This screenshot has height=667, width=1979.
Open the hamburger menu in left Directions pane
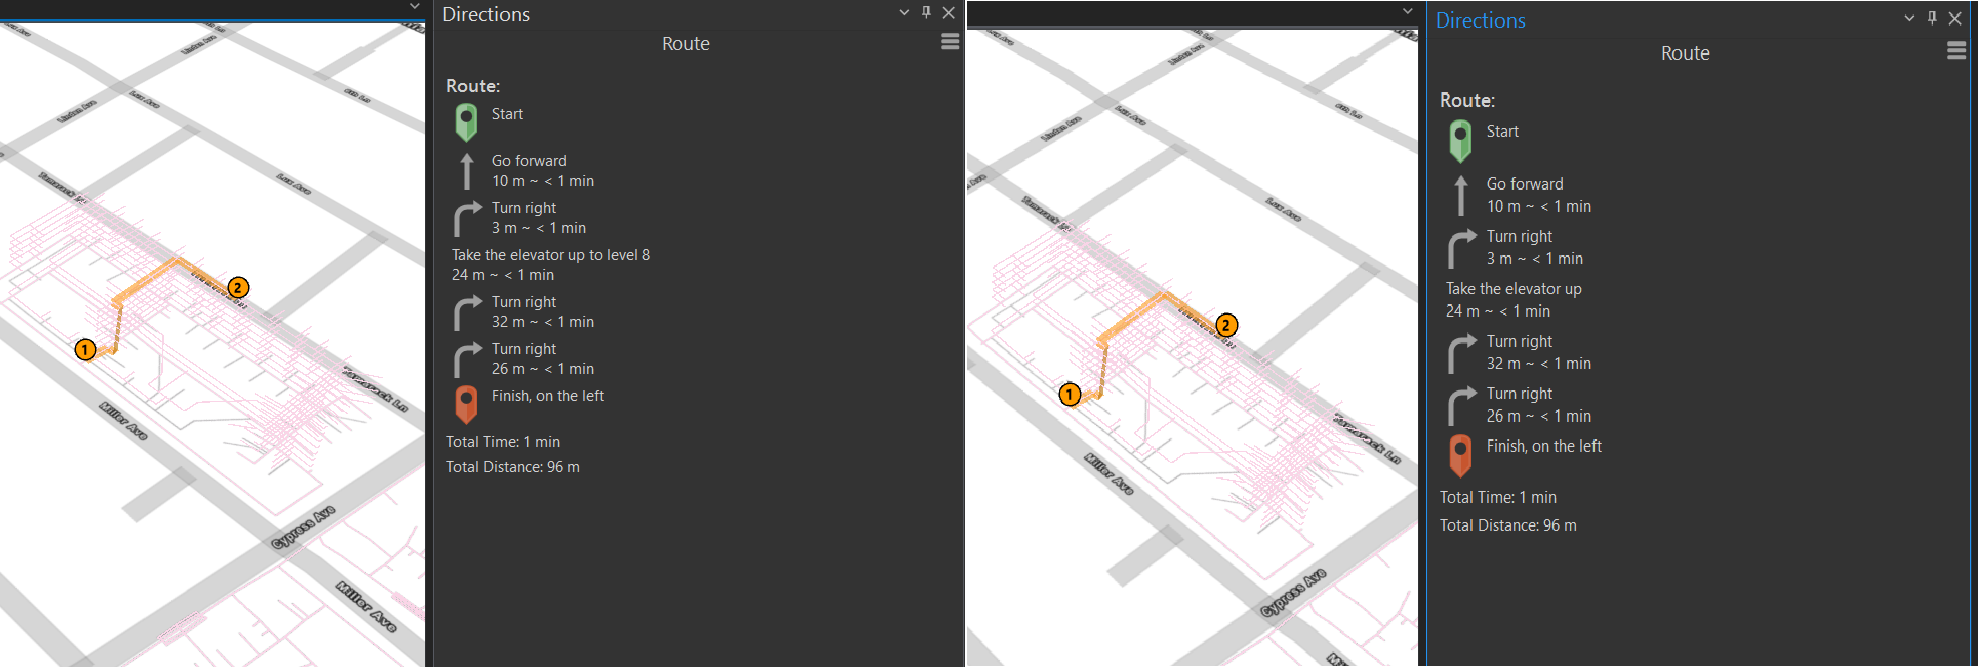pyautogui.click(x=950, y=41)
